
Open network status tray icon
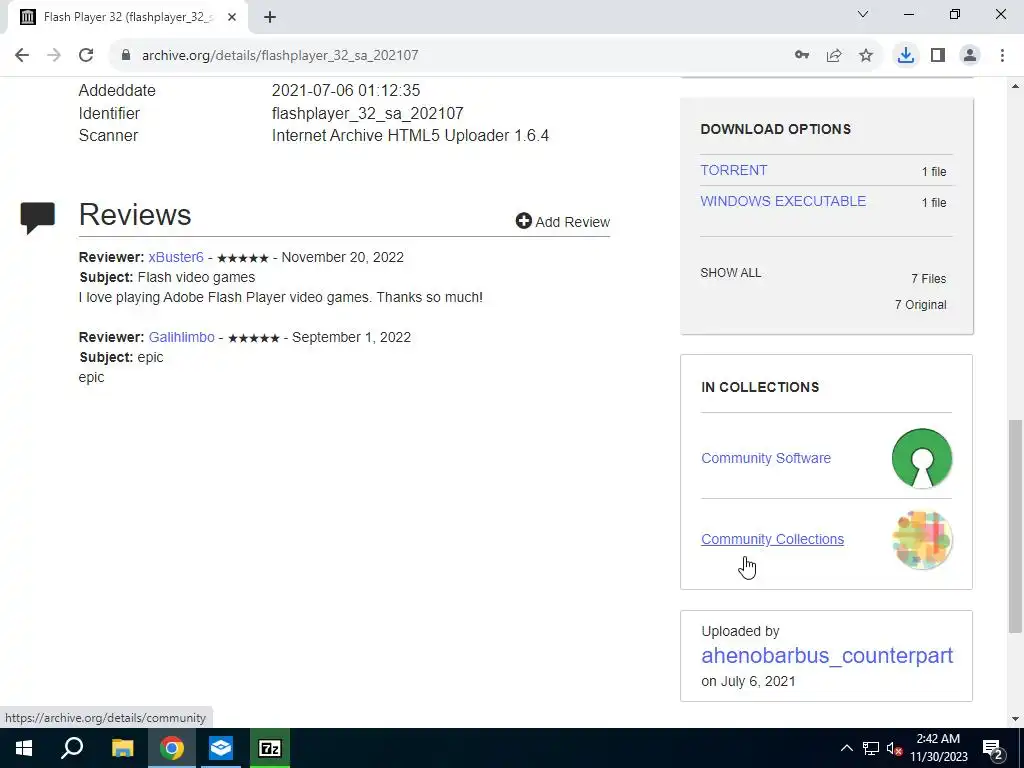tap(871, 748)
